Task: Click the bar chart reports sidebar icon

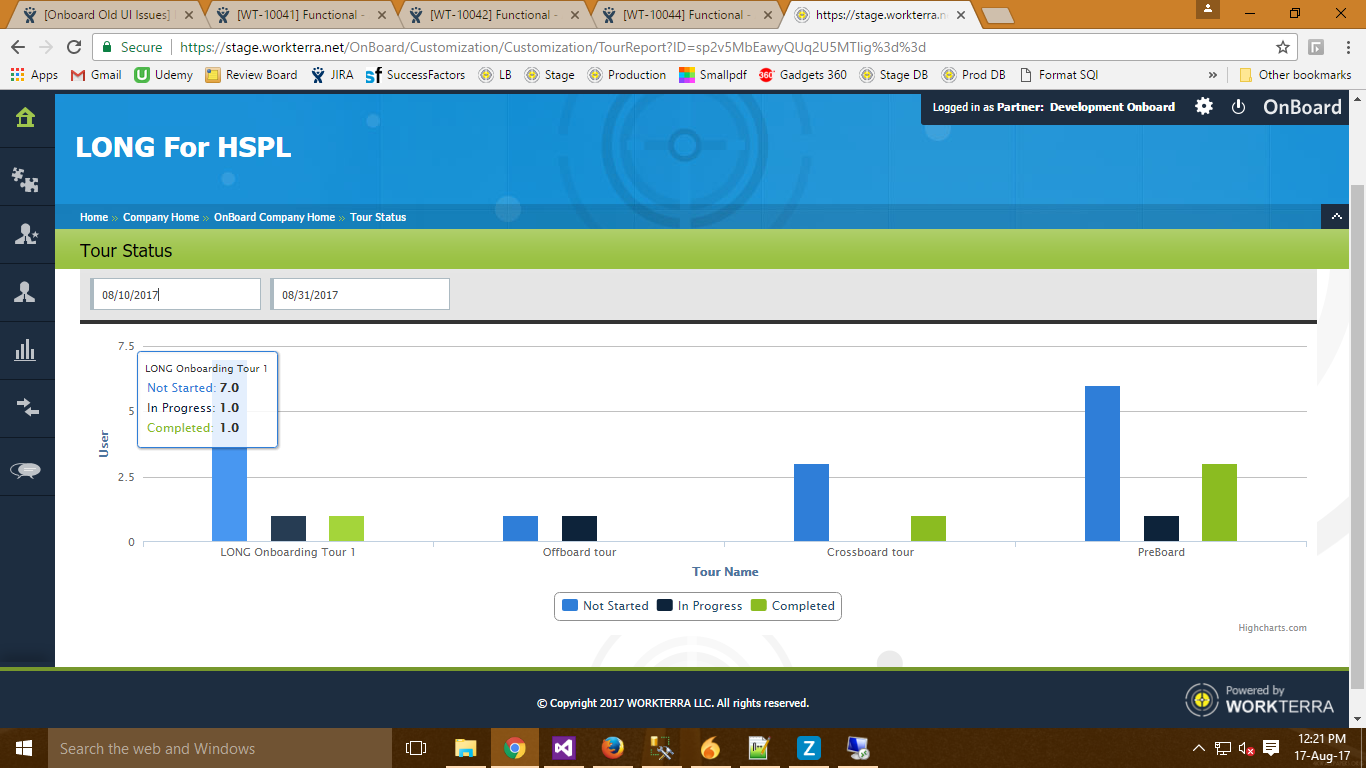Action: point(25,350)
